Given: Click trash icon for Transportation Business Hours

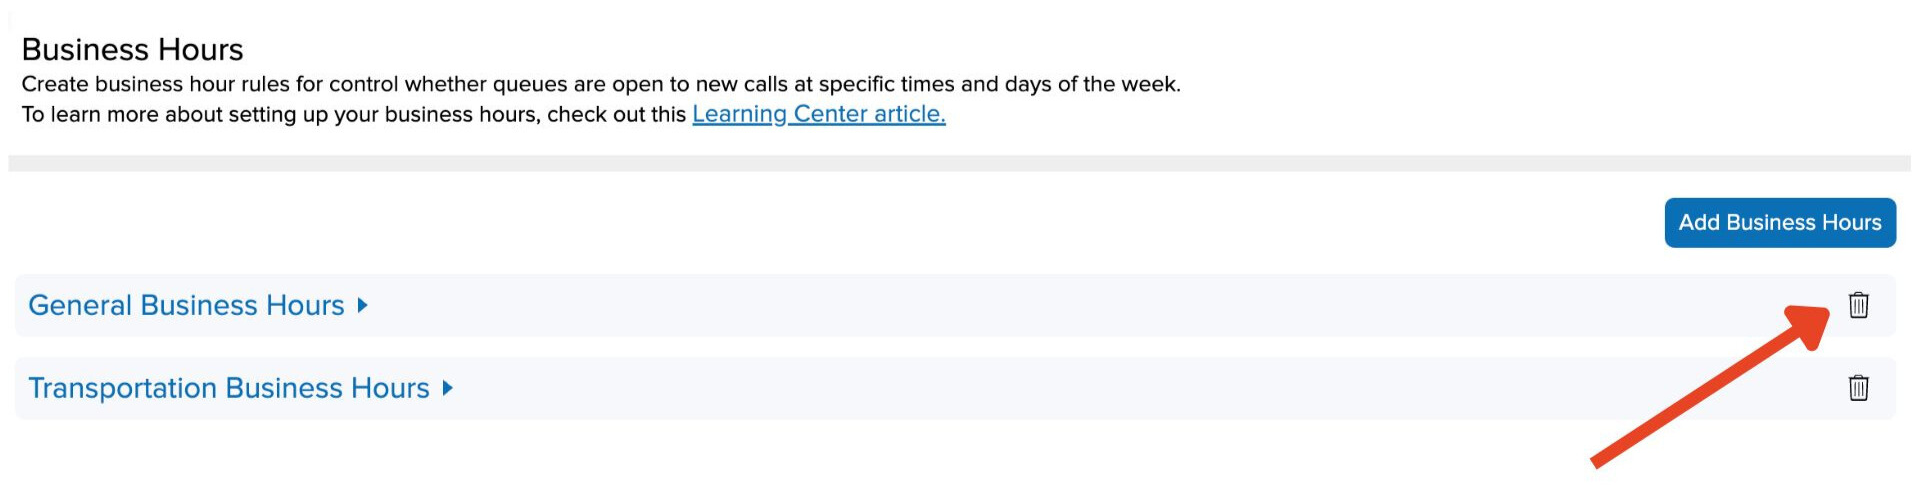Looking at the screenshot, I should pyautogui.click(x=1858, y=388).
